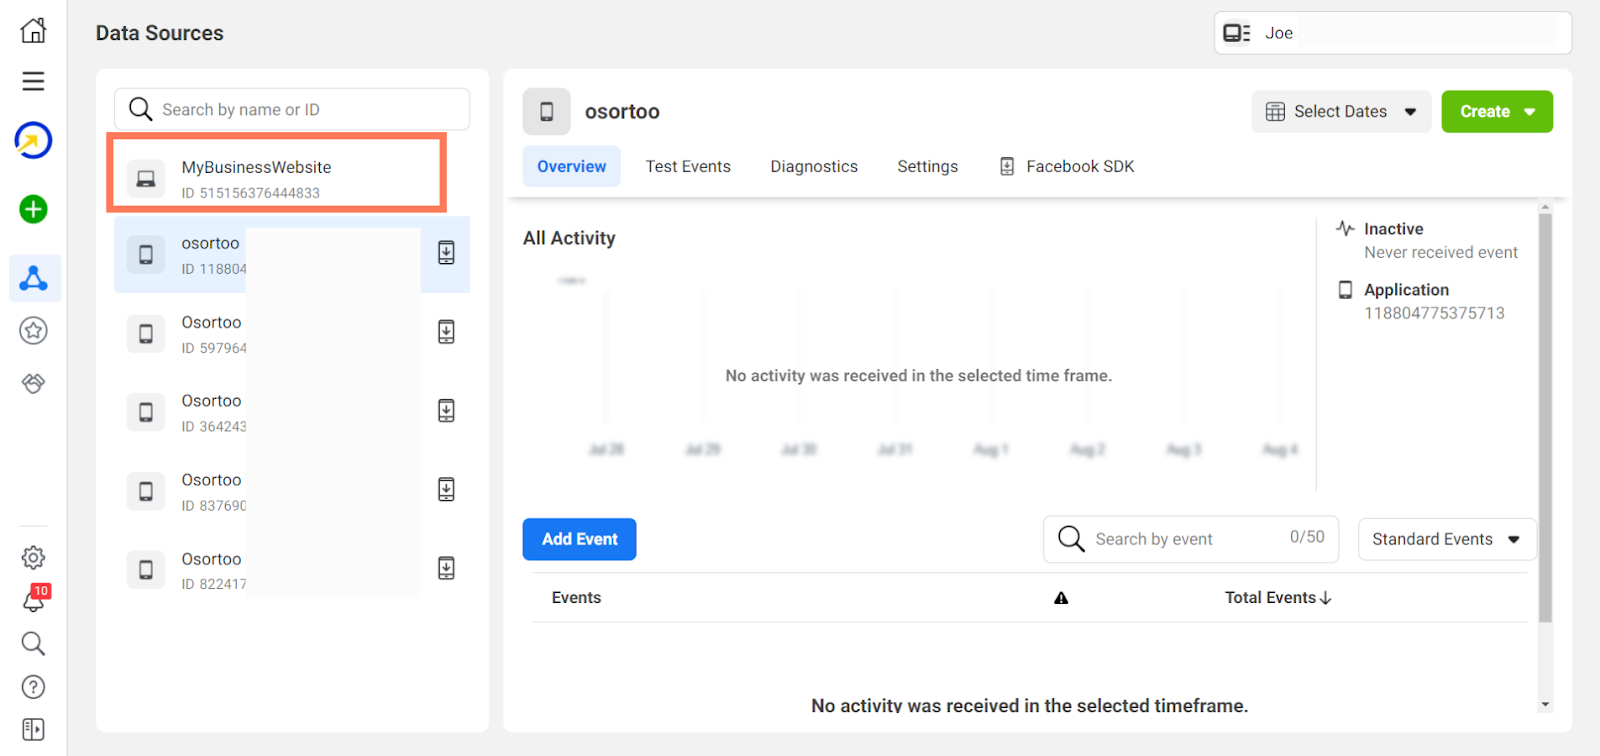
Task: Open the hamburger menu icon
Action: tap(33, 81)
